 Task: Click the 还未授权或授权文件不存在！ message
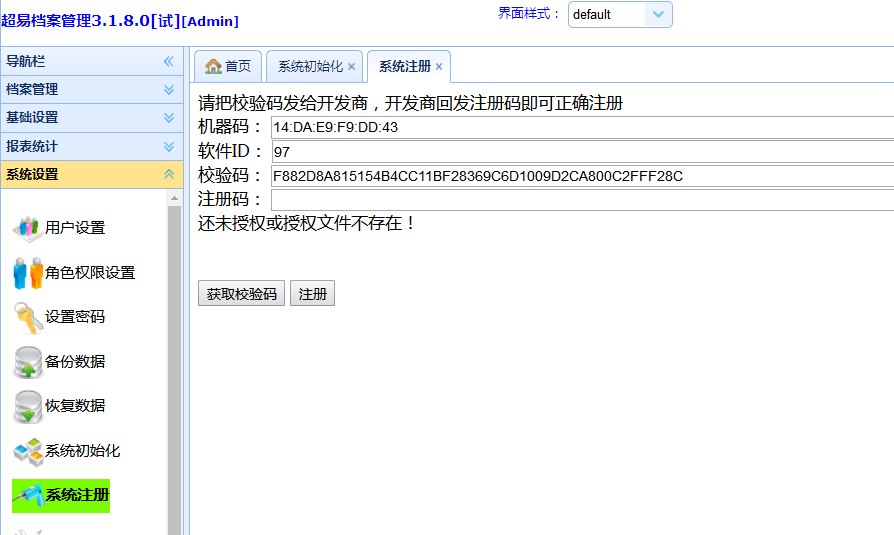pyautogui.click(x=307, y=223)
